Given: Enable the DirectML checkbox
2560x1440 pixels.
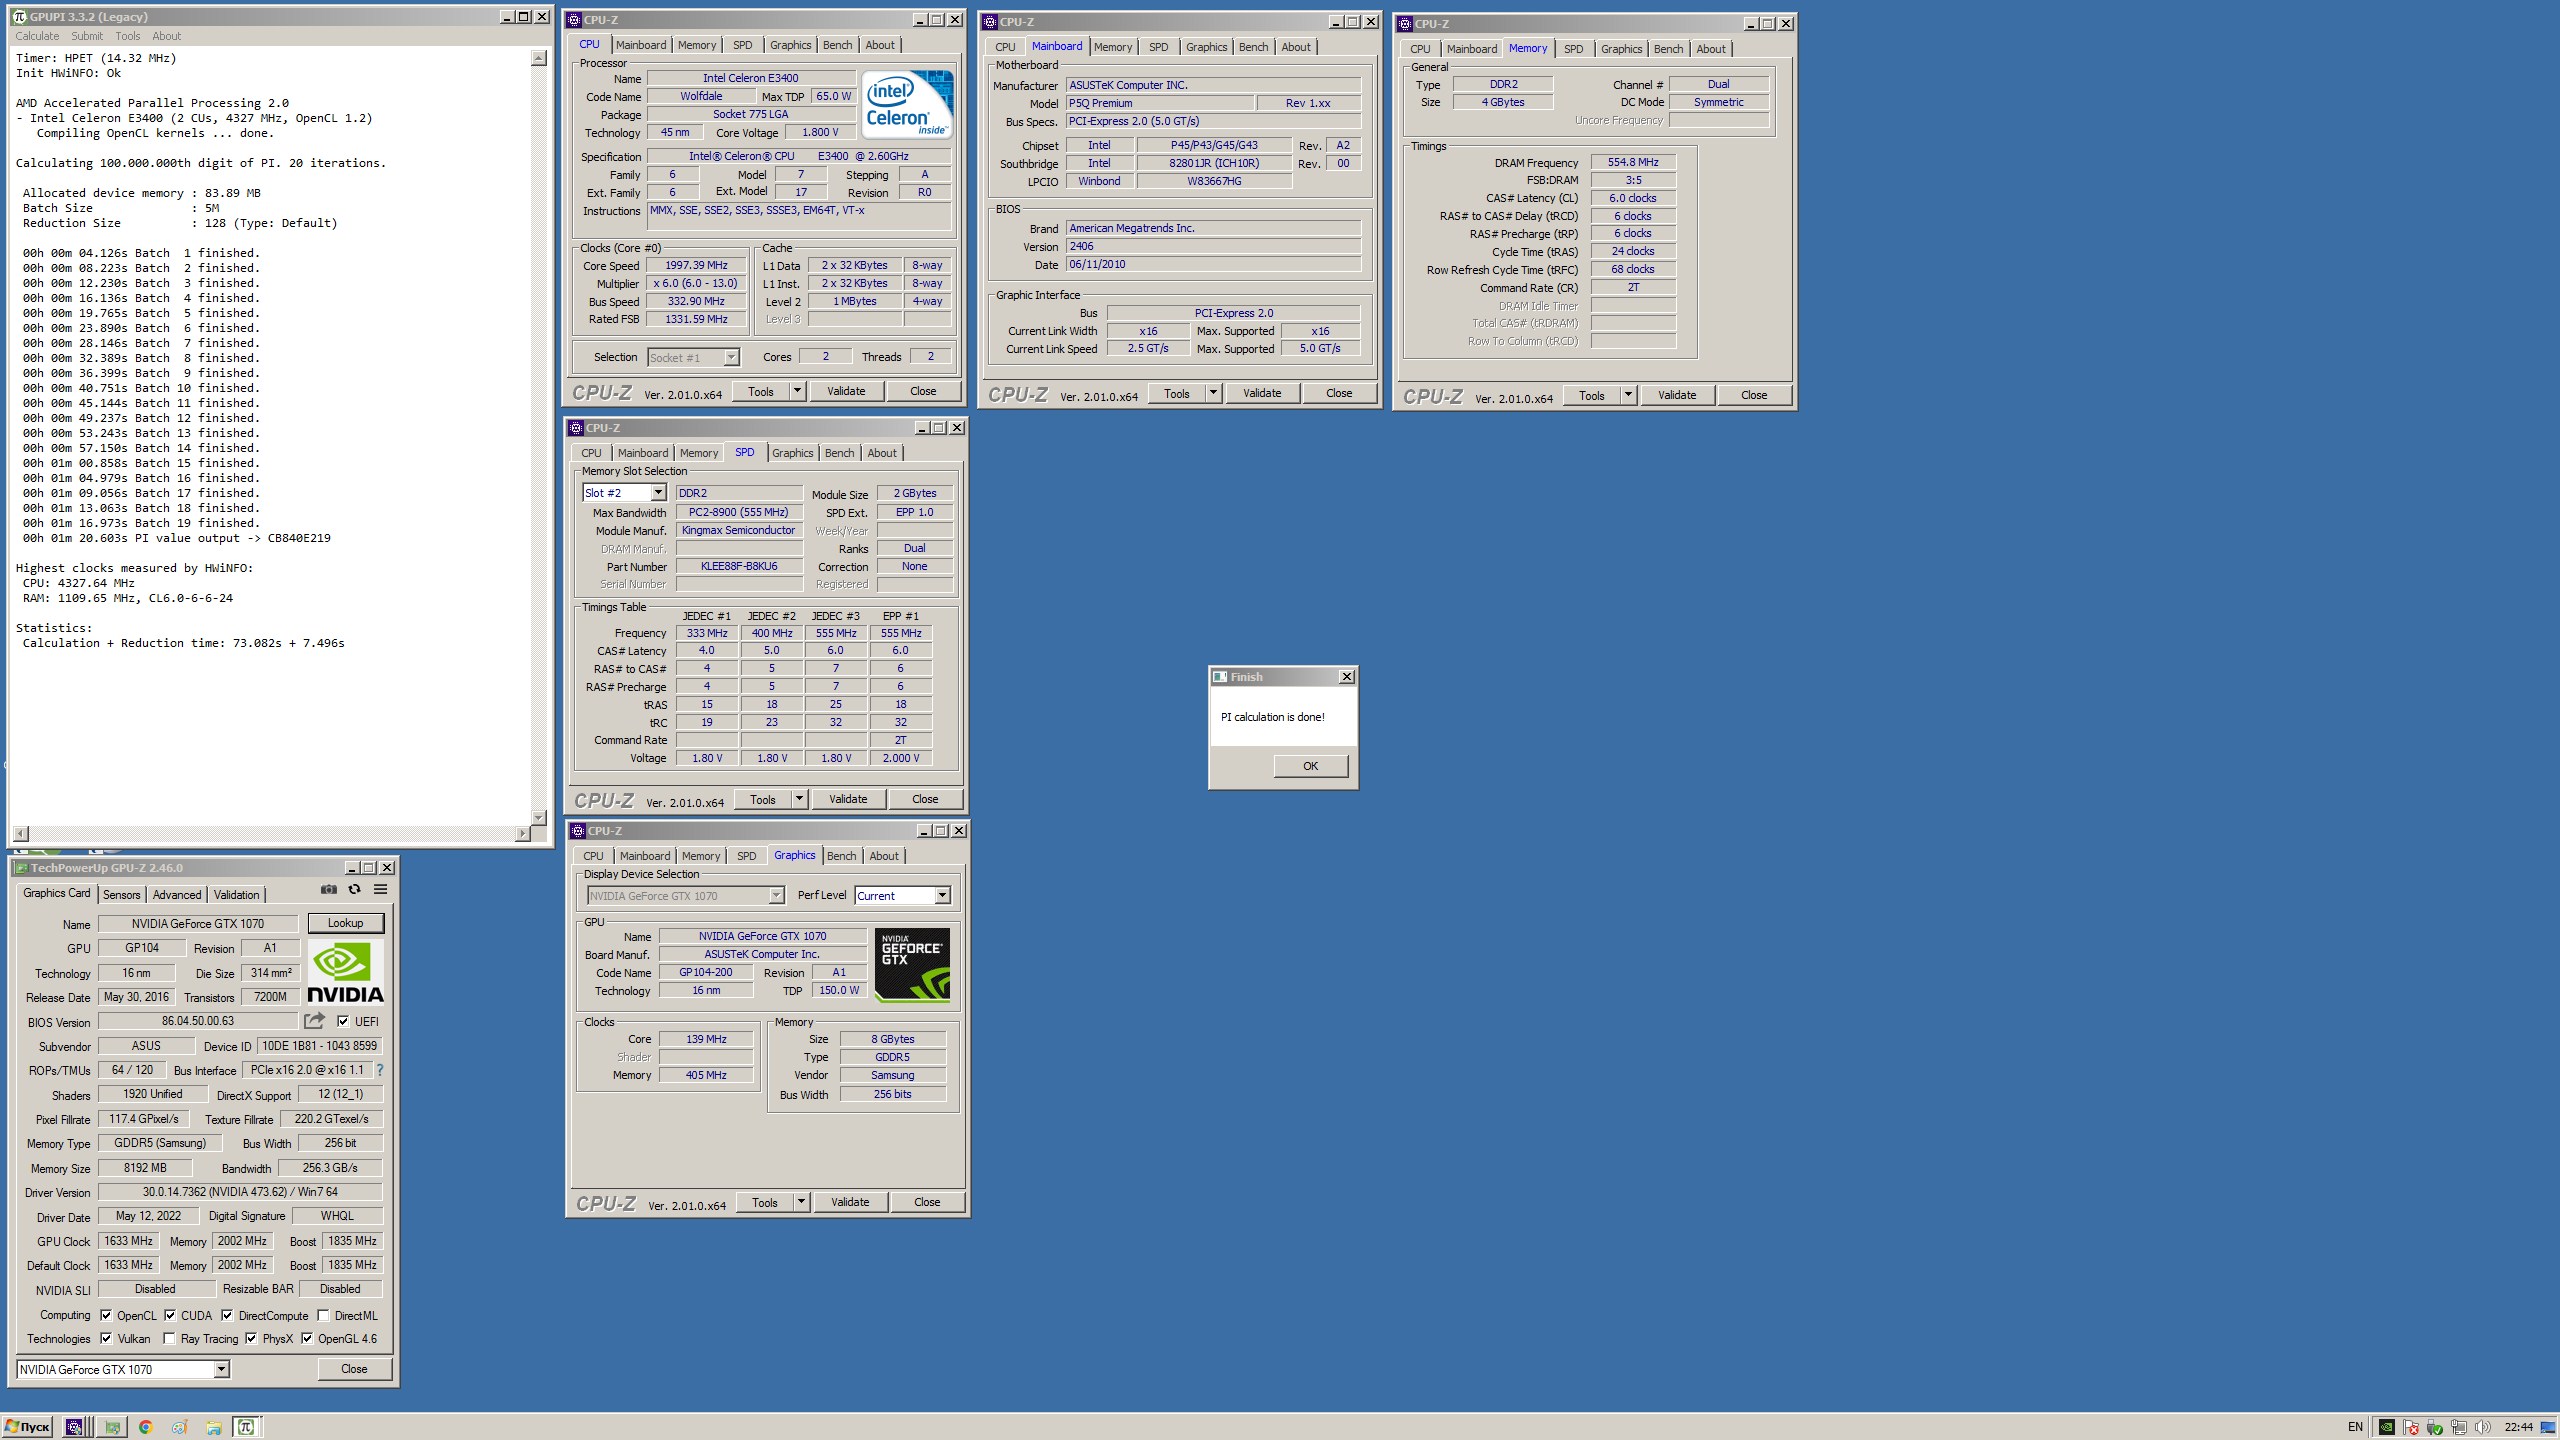Looking at the screenshot, I should (x=323, y=1315).
